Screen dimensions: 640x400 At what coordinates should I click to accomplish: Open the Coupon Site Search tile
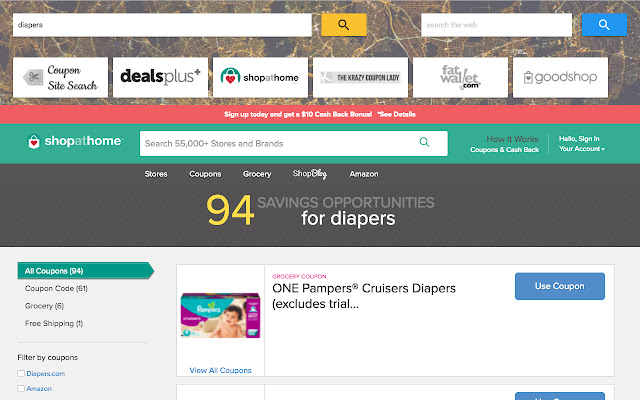coord(60,77)
